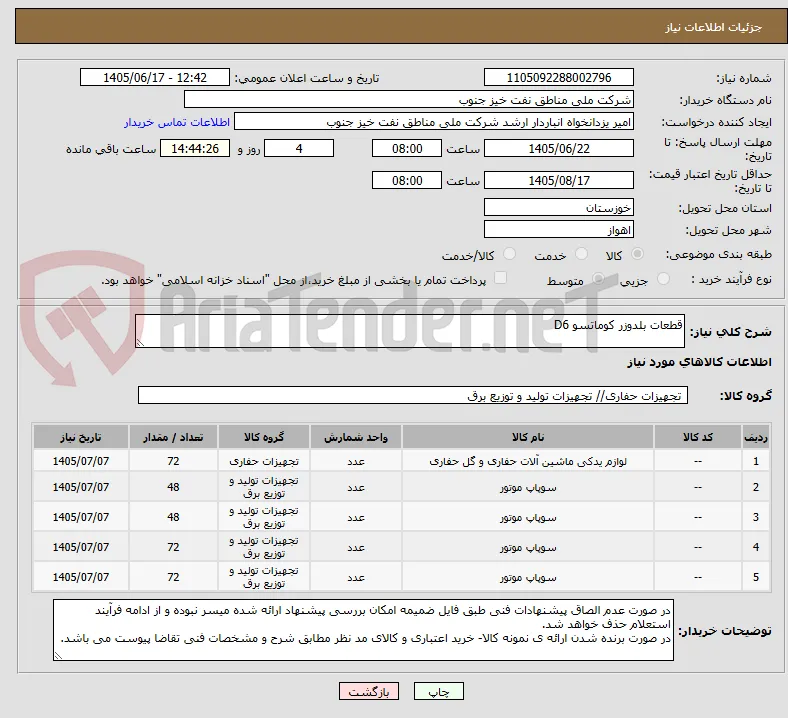This screenshot has height=718, width=788.
Task: Click the واحد شمارش column header
Action: [356, 437]
